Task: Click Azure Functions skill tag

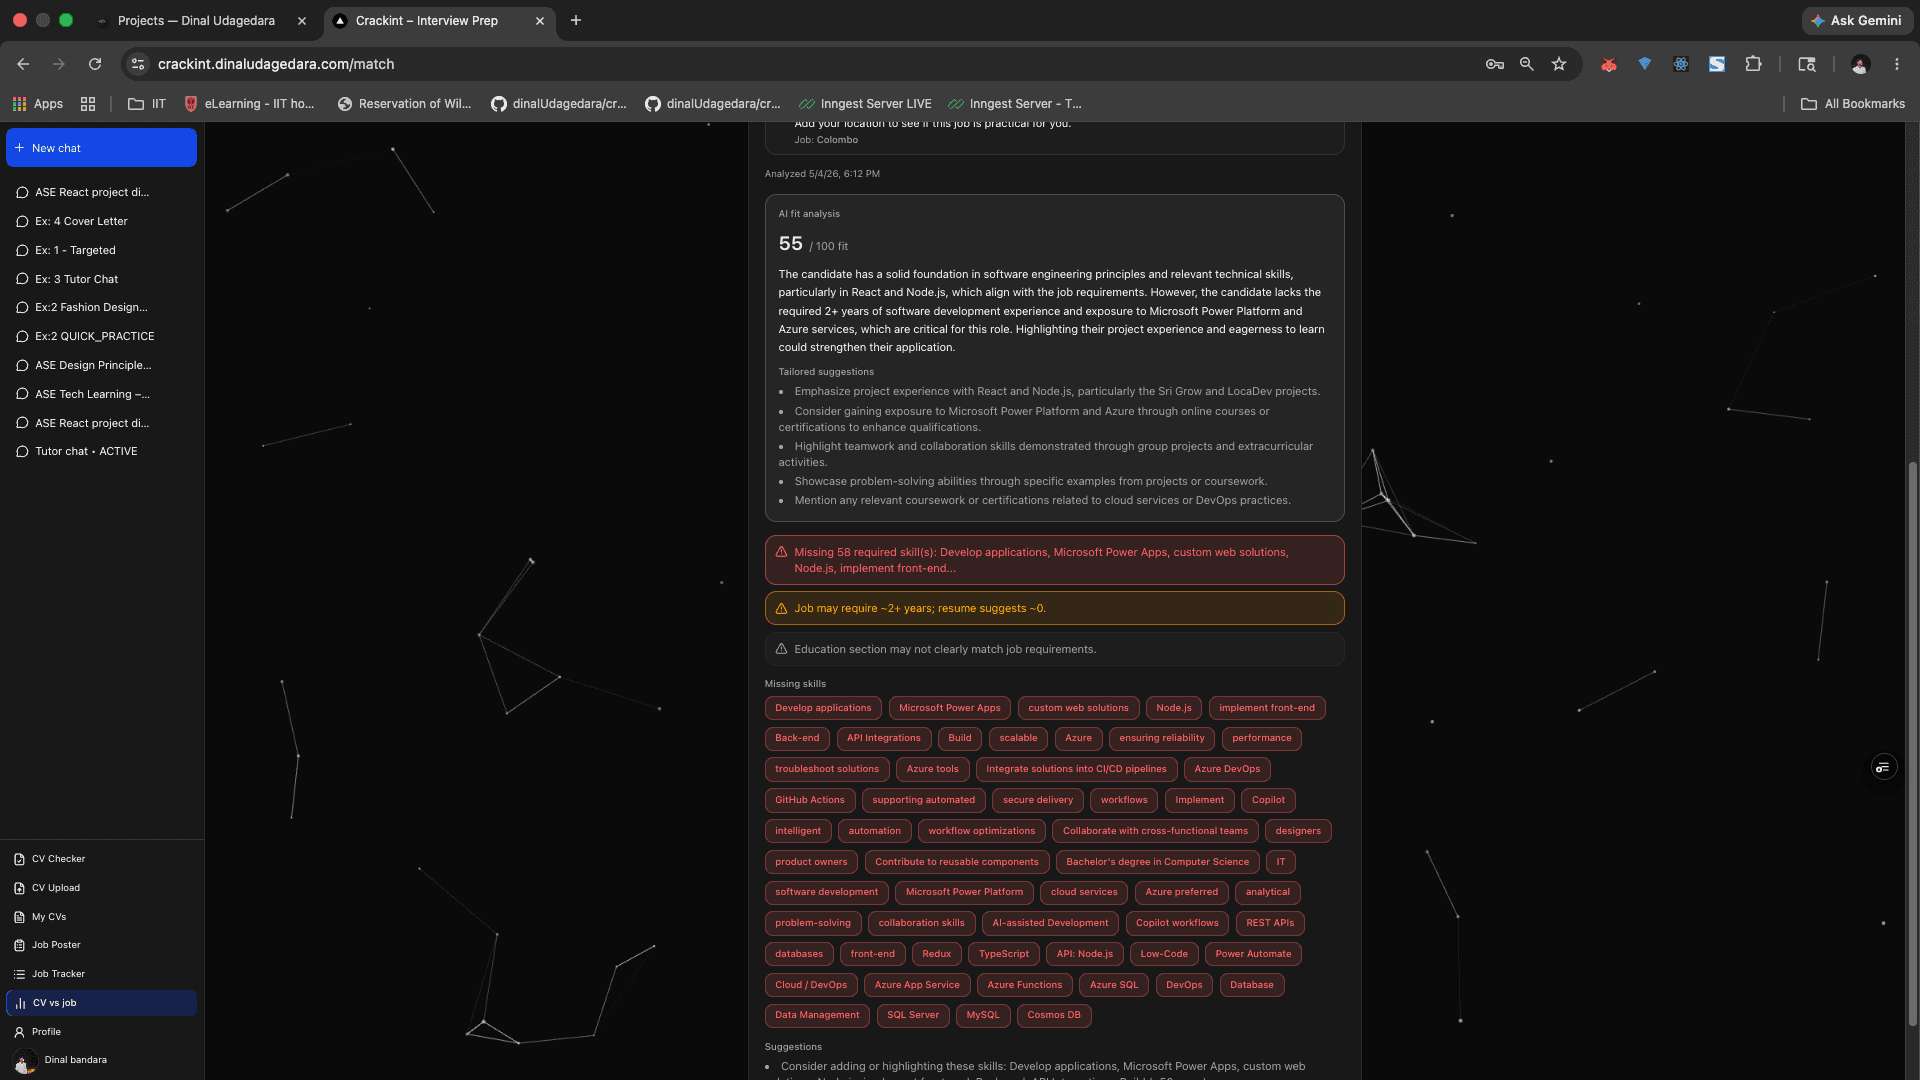Action: (1024, 985)
